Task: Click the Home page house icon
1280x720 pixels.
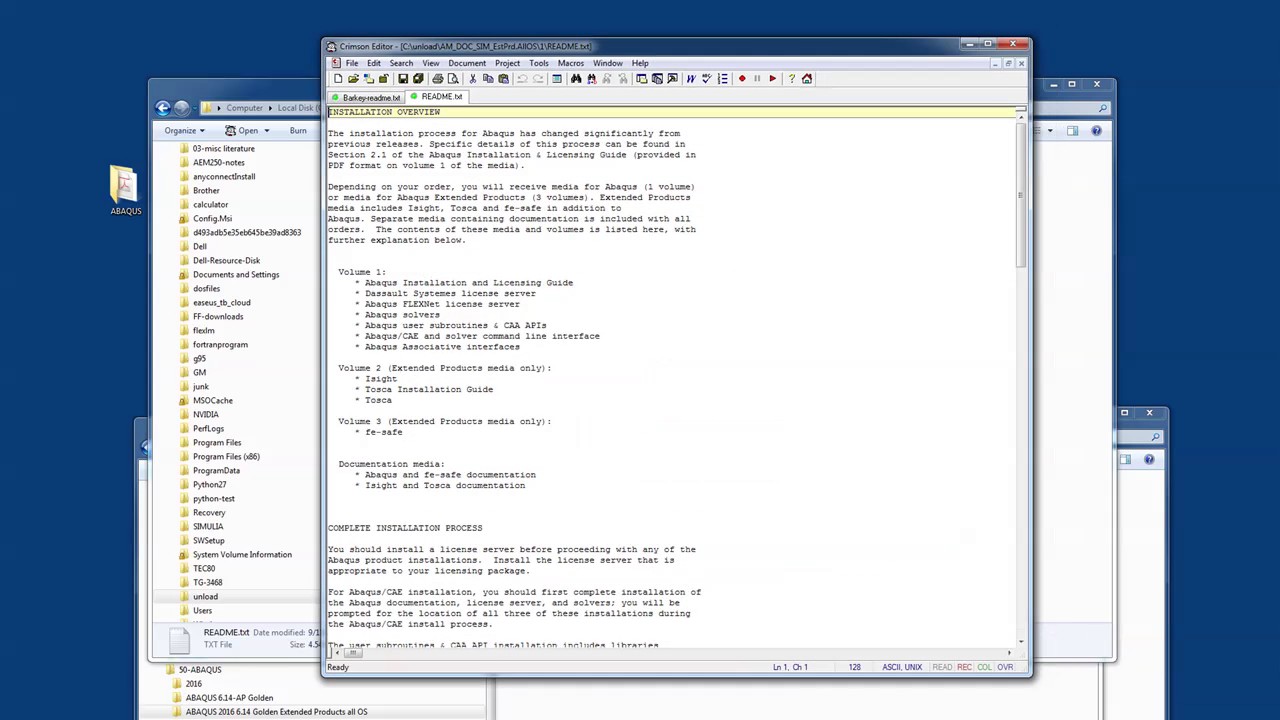Action: click(x=807, y=78)
